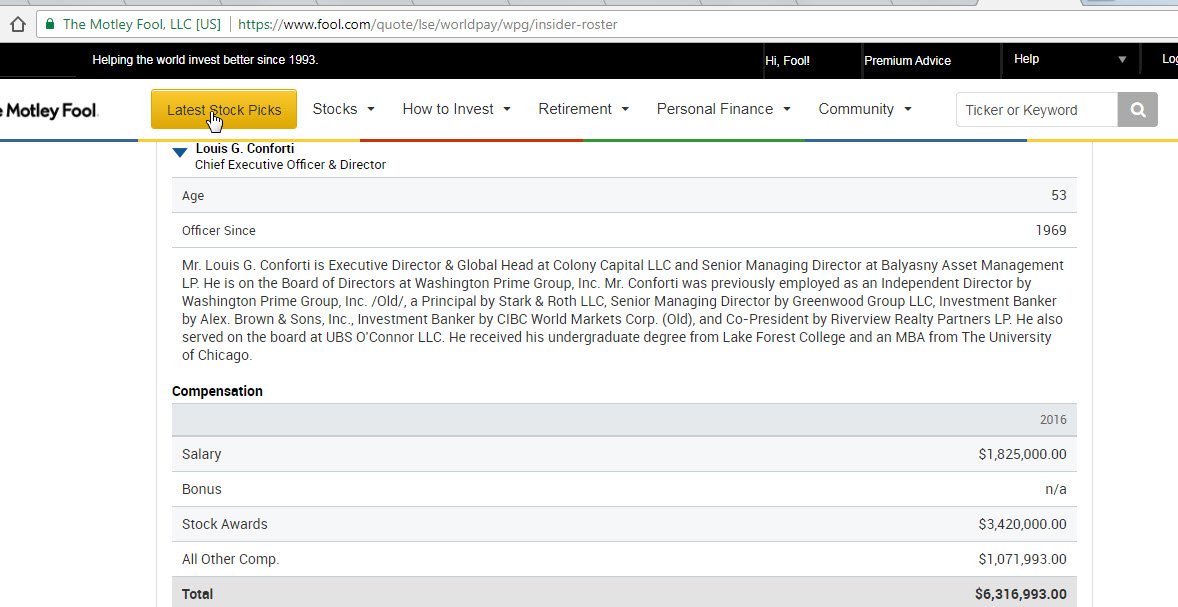The height and width of the screenshot is (607, 1178).
Task: Click the Bonus row label
Action: coord(201,489)
